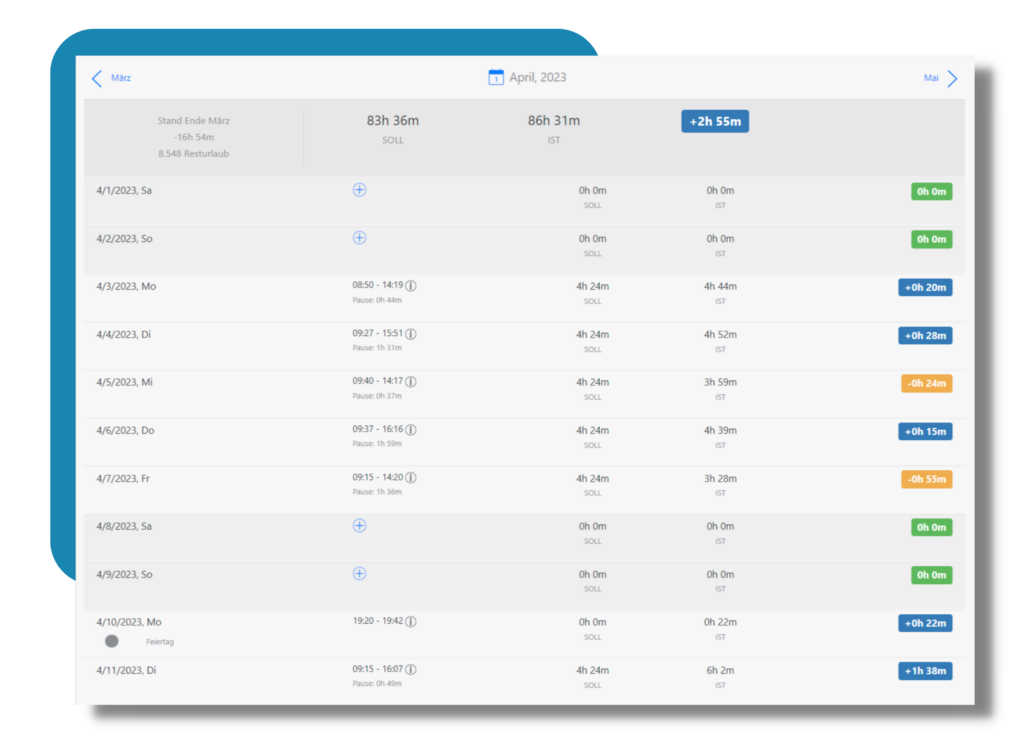Click the 09:27 - 15:51 time range
The height and width of the screenshot is (750, 1030).
(378, 333)
